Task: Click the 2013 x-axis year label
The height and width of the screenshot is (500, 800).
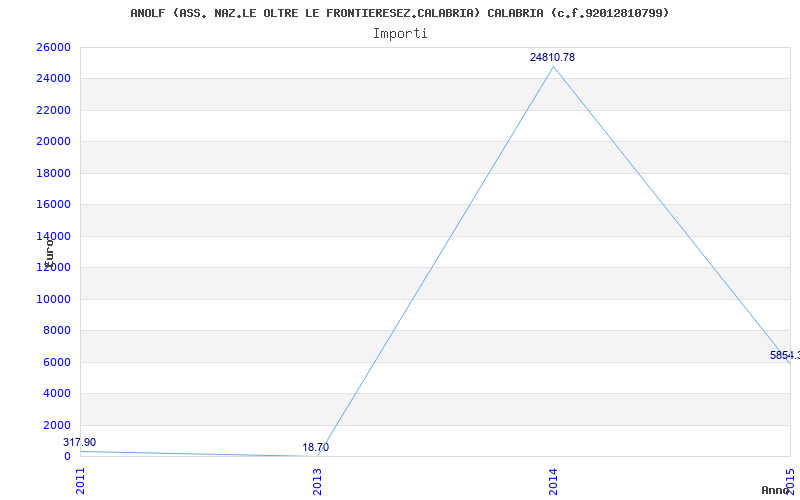Action: [317, 481]
